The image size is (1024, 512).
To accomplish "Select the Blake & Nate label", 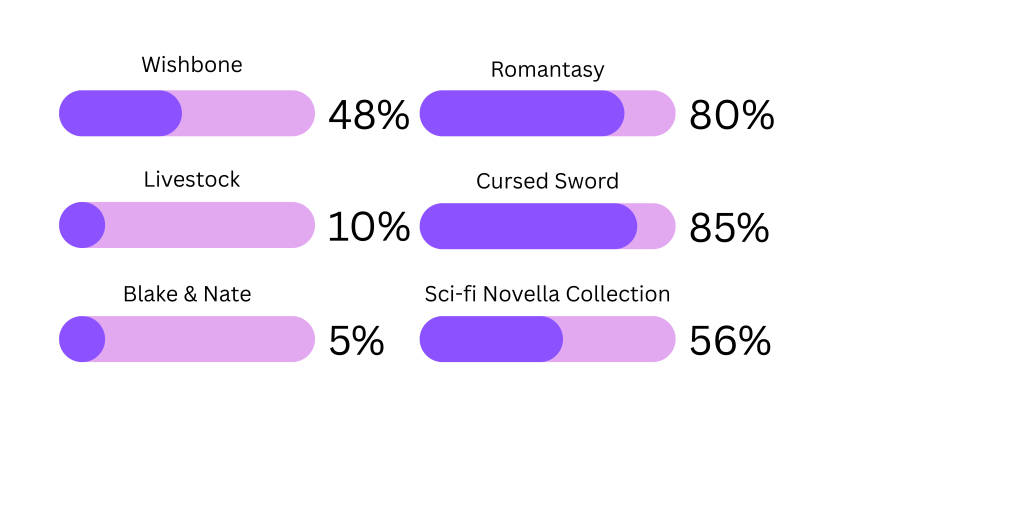I will (x=187, y=294).
